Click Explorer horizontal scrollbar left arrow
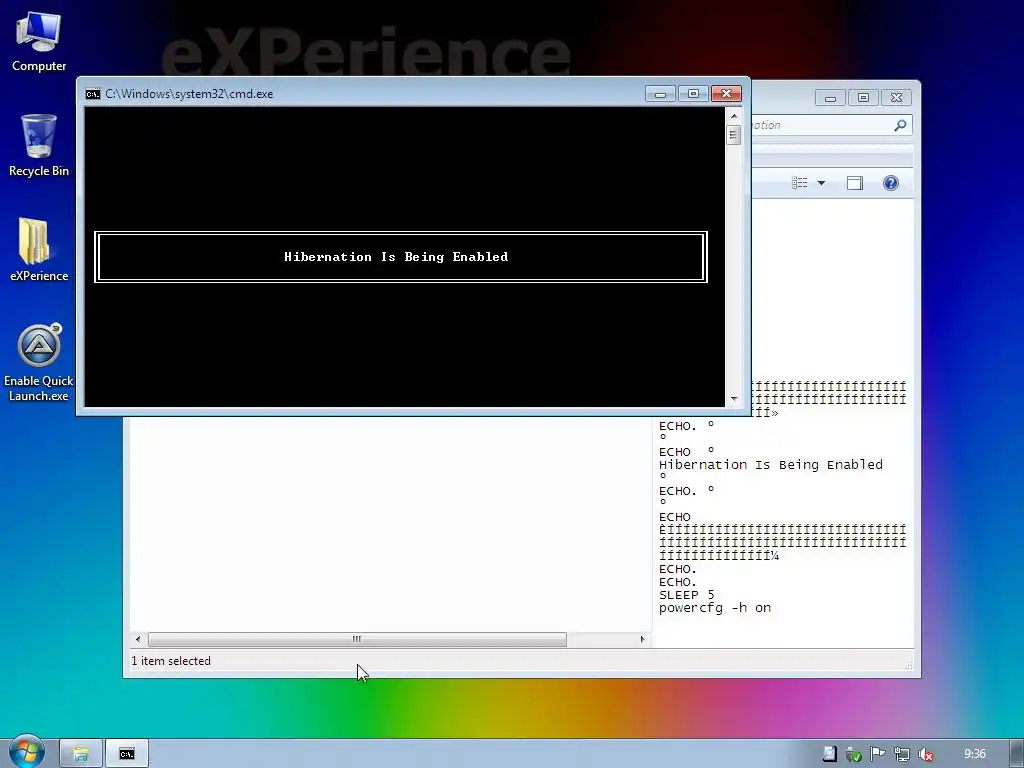The width and height of the screenshot is (1024, 768). (137, 639)
